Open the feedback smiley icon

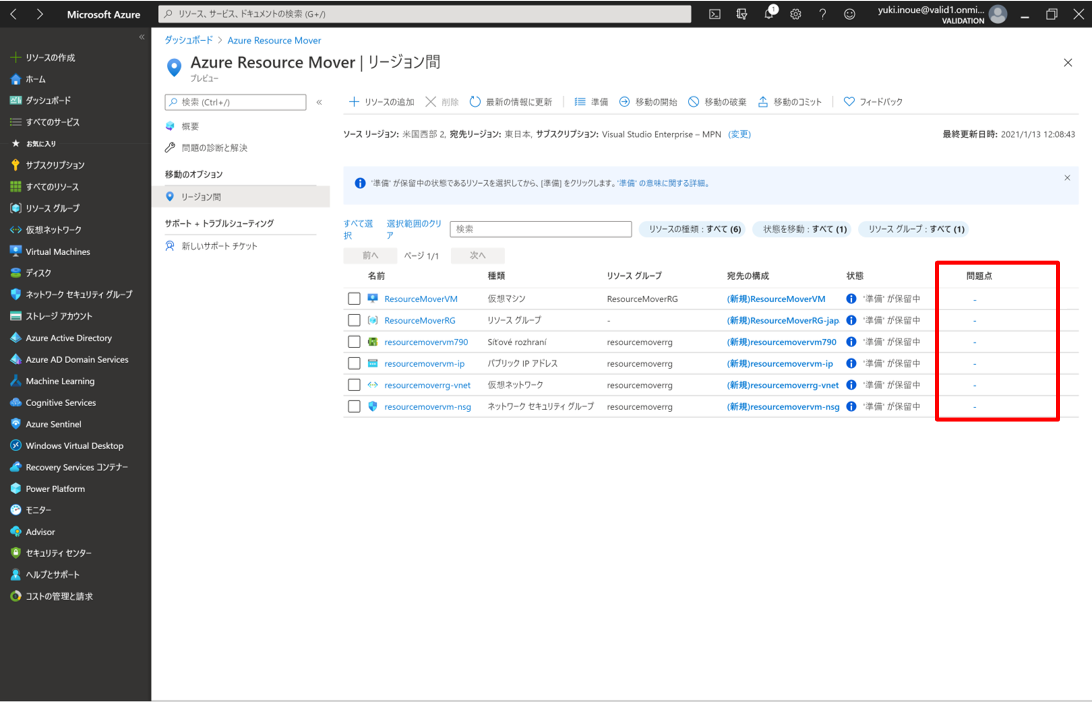point(849,14)
